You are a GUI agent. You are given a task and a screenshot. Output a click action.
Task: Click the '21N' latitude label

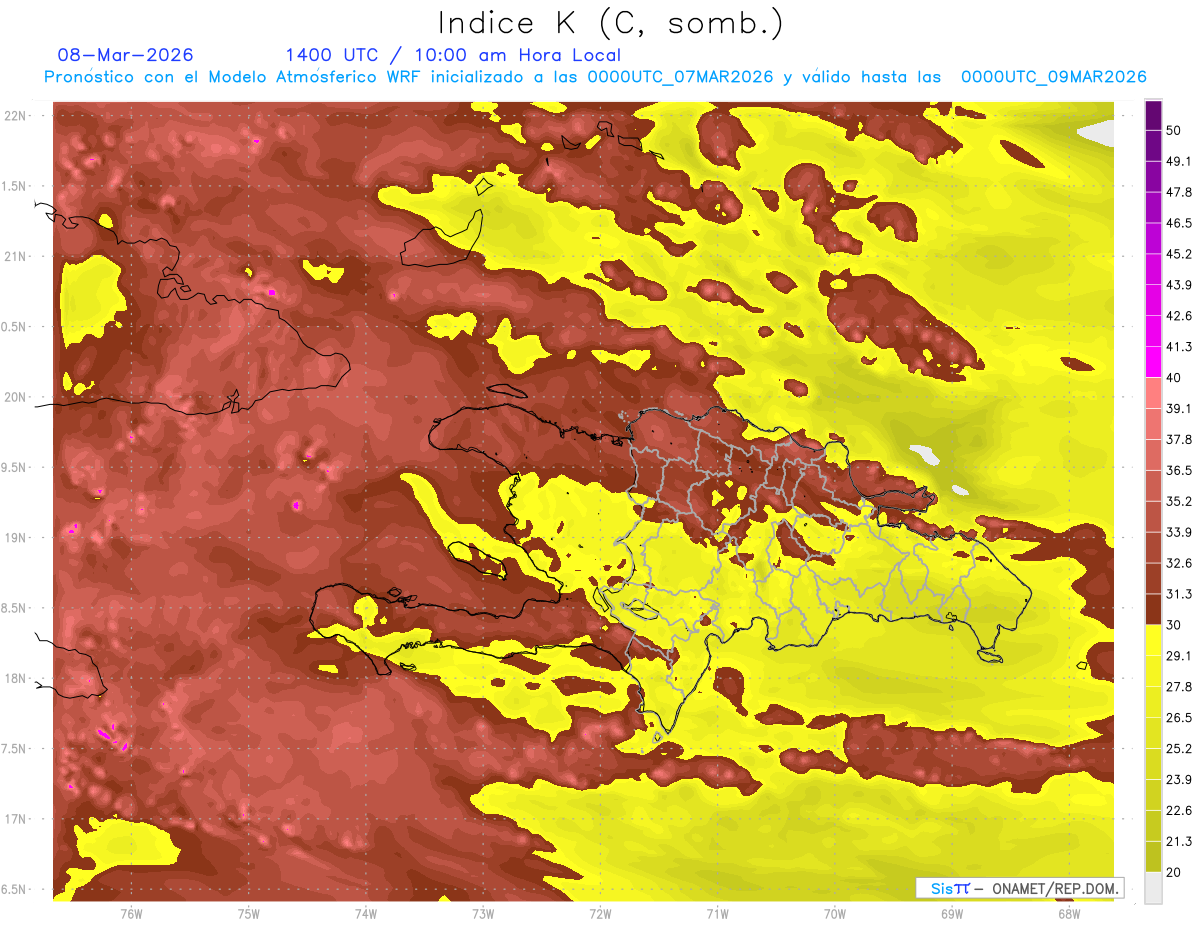17,256
